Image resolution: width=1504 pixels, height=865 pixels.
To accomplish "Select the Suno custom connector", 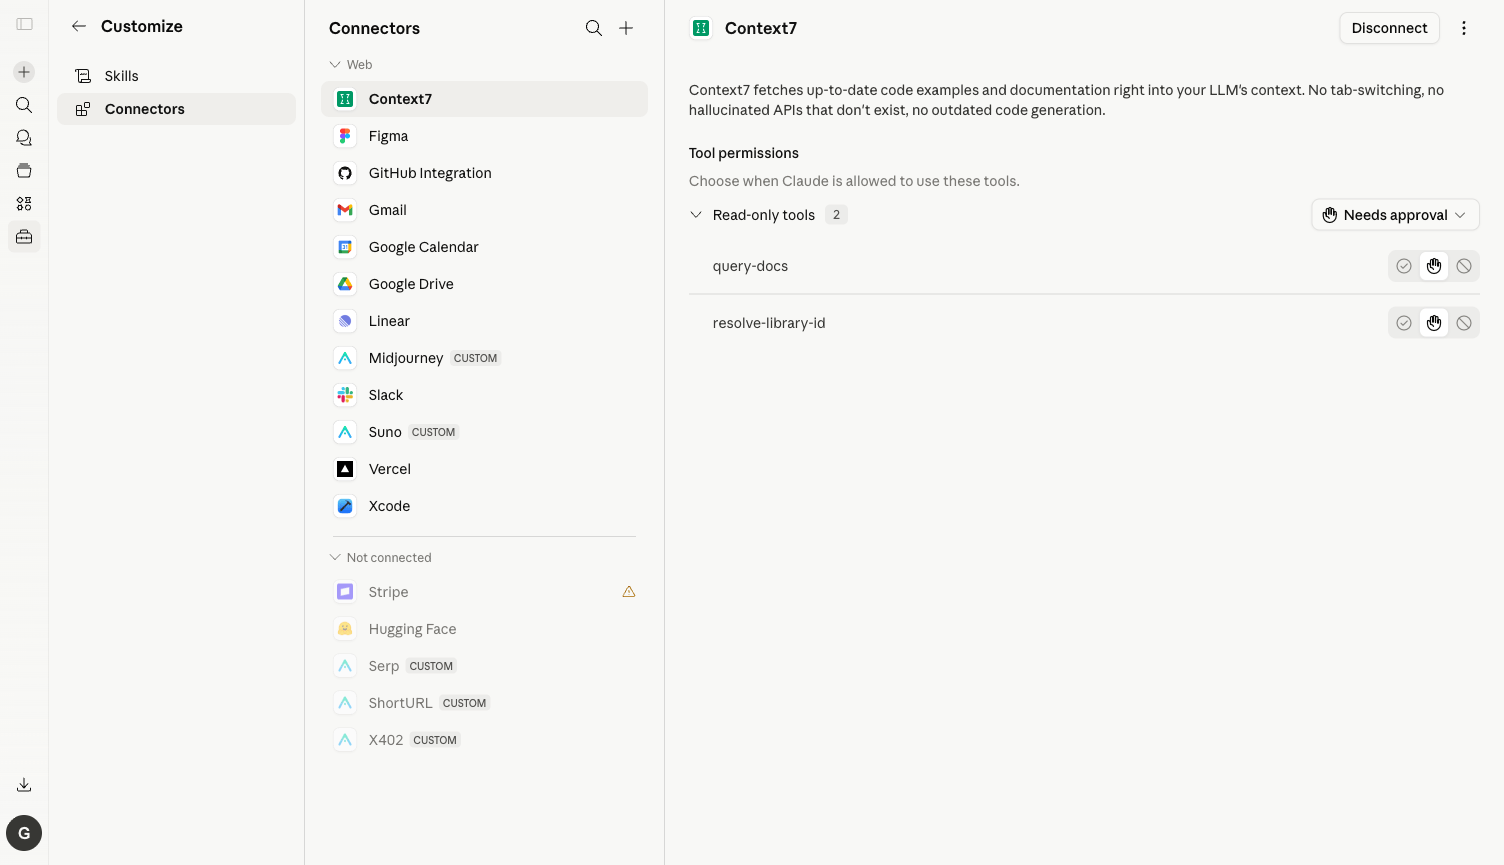I will click(484, 432).
